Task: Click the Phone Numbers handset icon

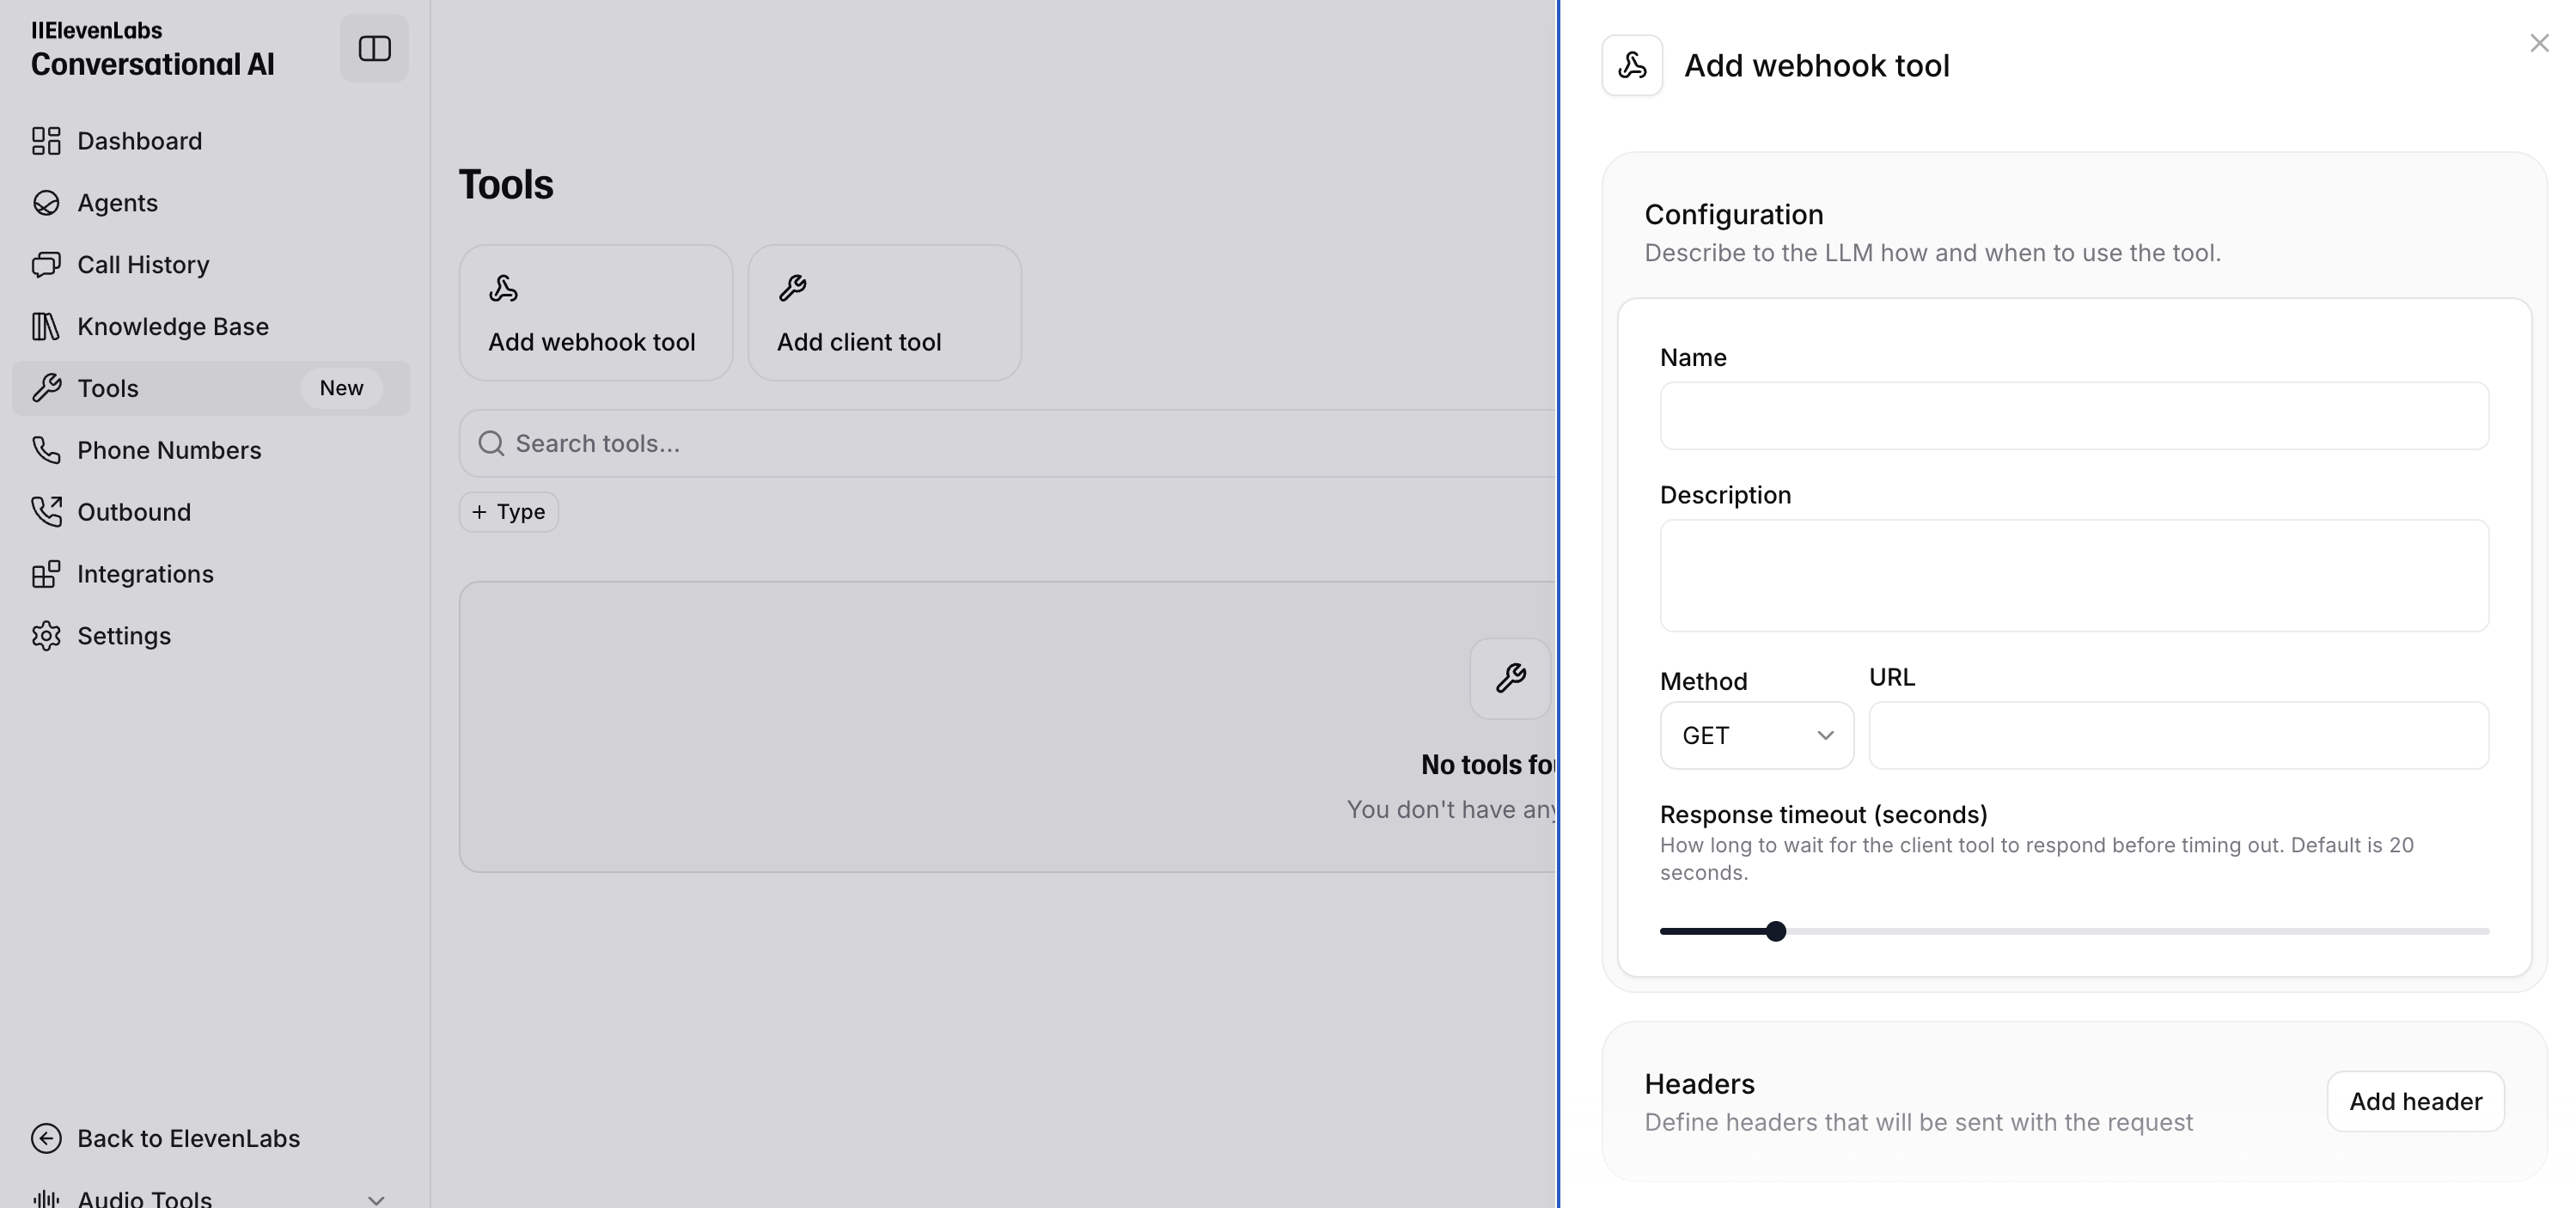Action: [x=46, y=450]
